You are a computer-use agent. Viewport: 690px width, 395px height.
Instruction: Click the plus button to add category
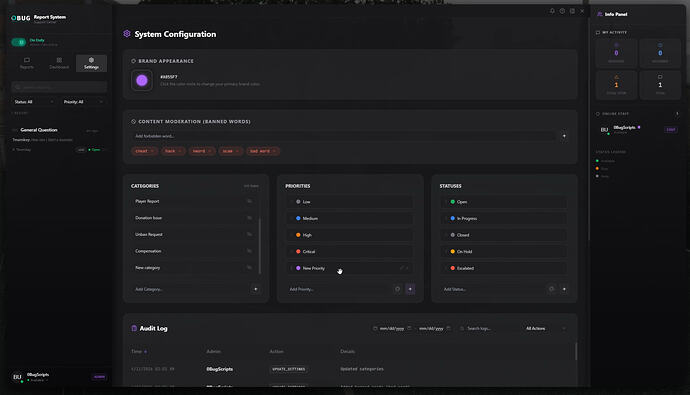256,289
